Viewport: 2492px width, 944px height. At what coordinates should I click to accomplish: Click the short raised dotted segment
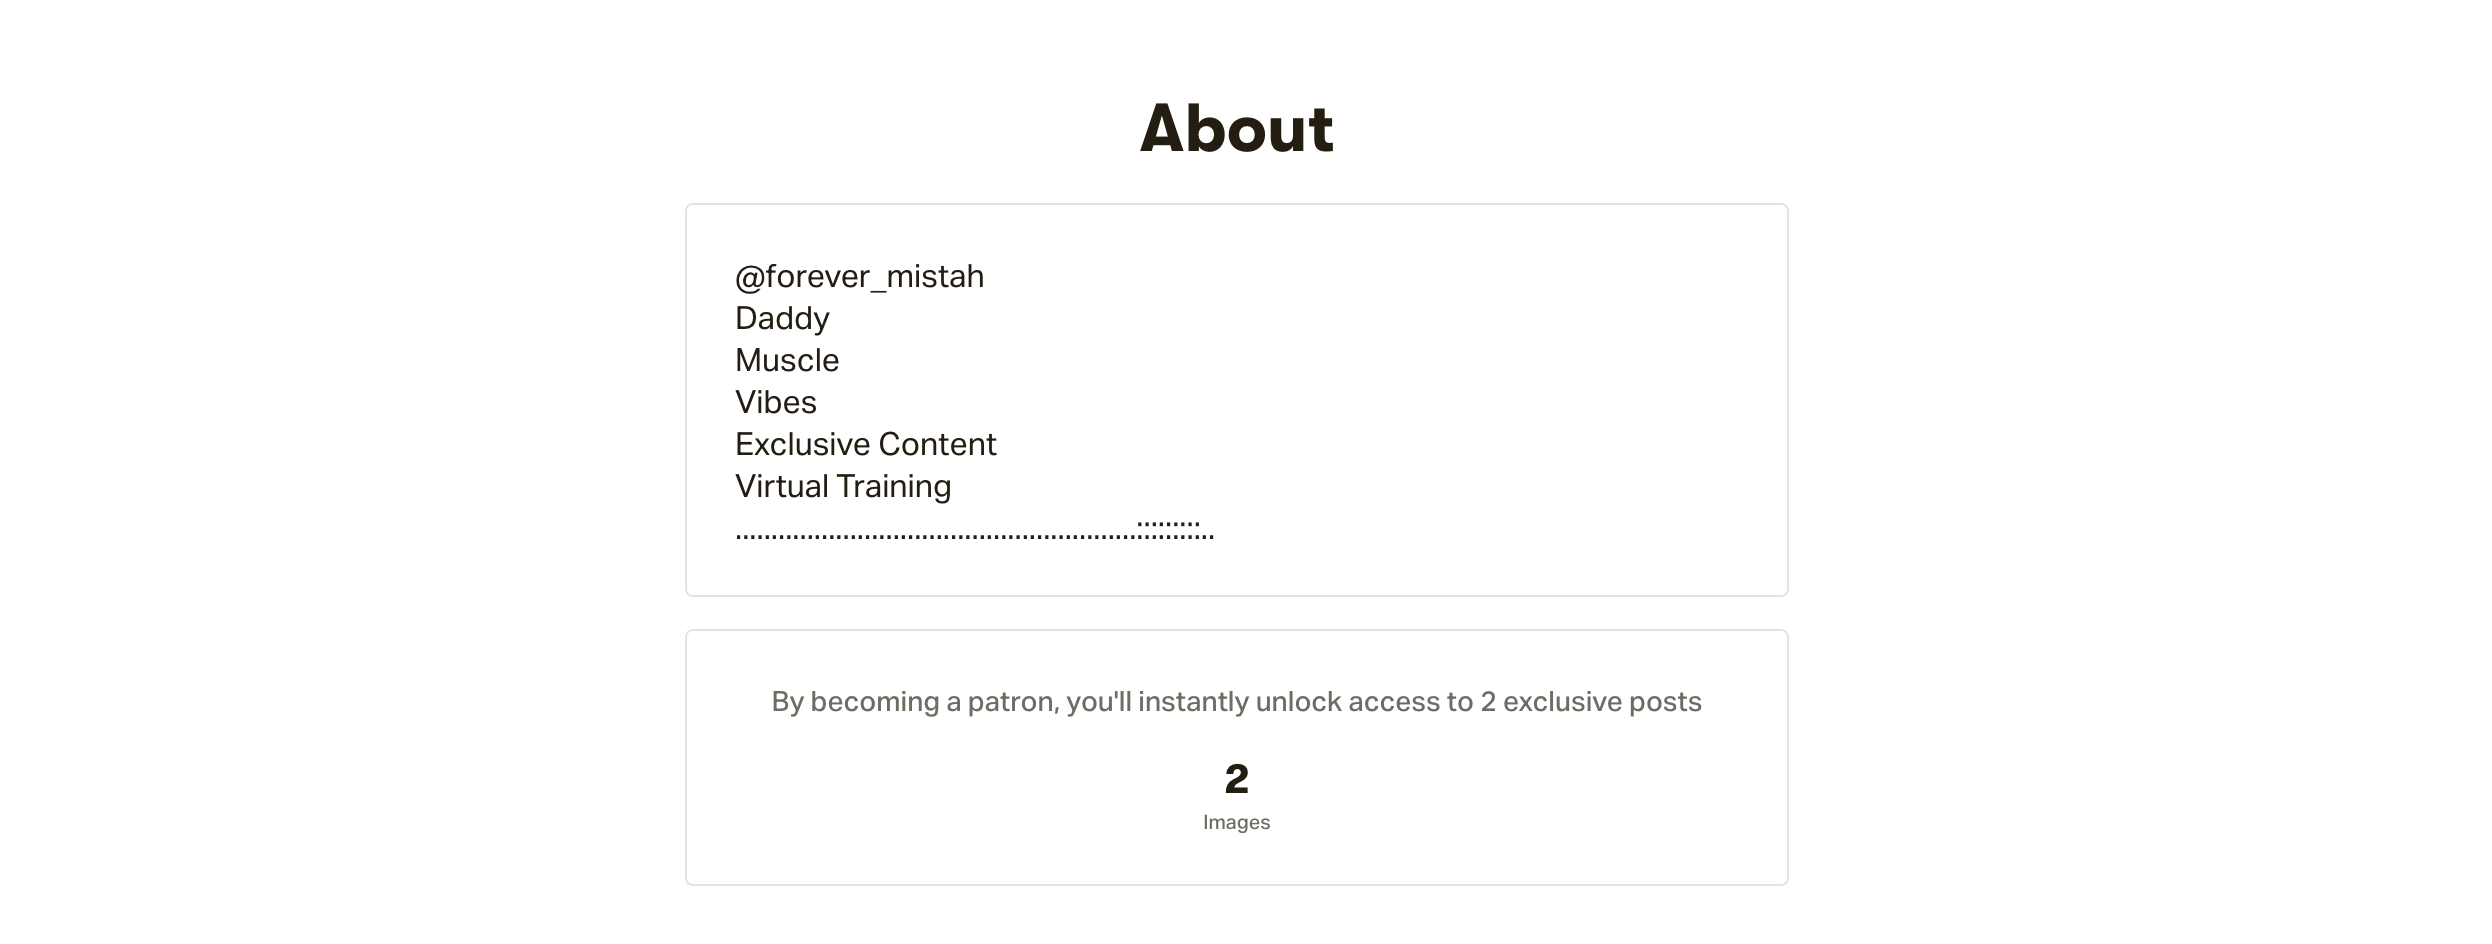(x=1168, y=524)
